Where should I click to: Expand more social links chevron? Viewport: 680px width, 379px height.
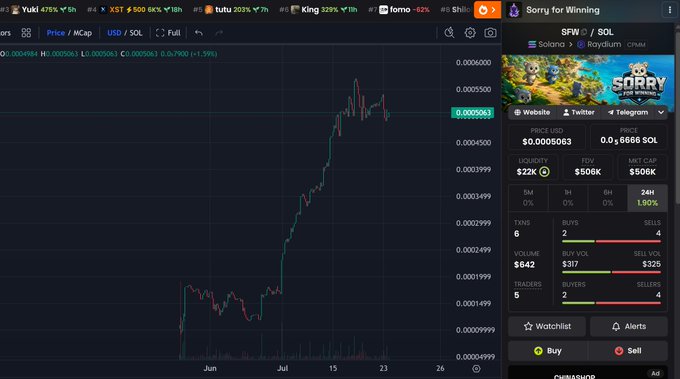[661, 112]
